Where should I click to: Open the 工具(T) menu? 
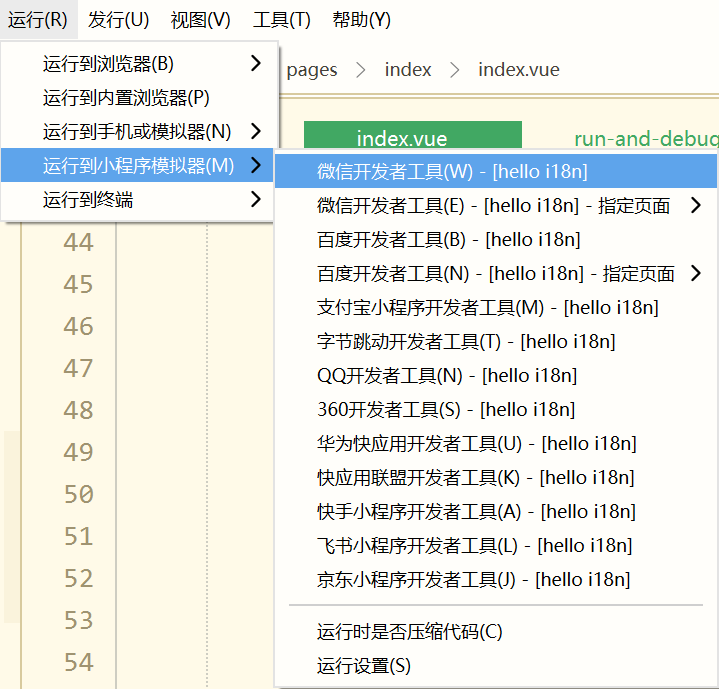click(x=281, y=20)
